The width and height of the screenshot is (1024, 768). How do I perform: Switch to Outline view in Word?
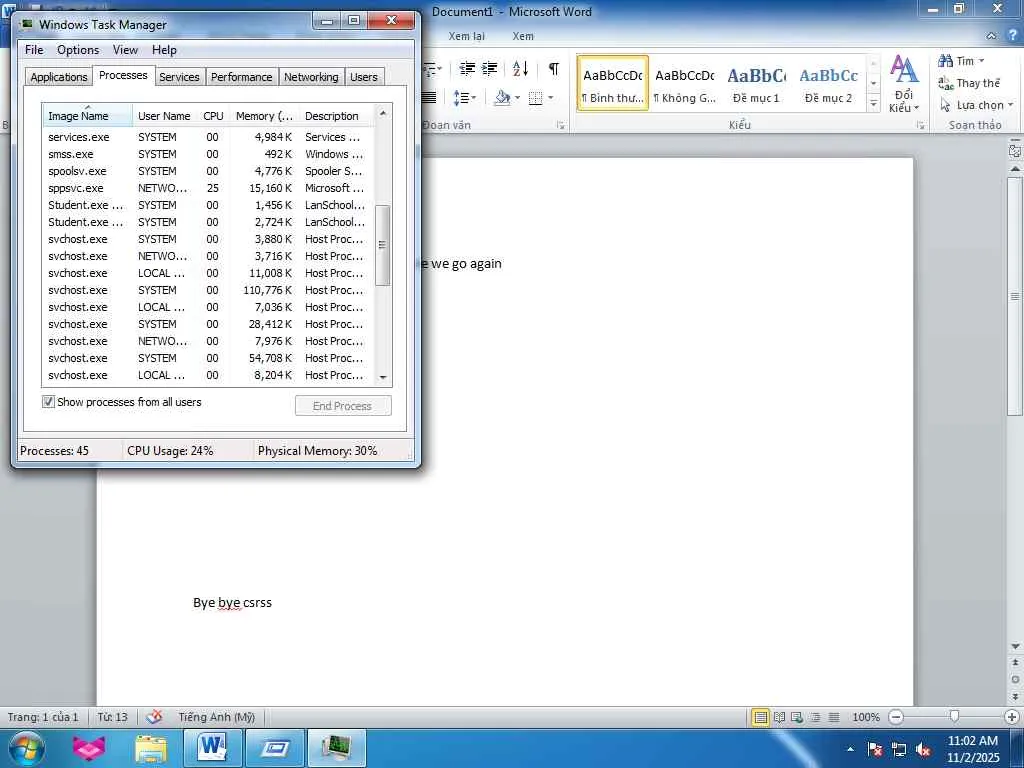pos(815,717)
